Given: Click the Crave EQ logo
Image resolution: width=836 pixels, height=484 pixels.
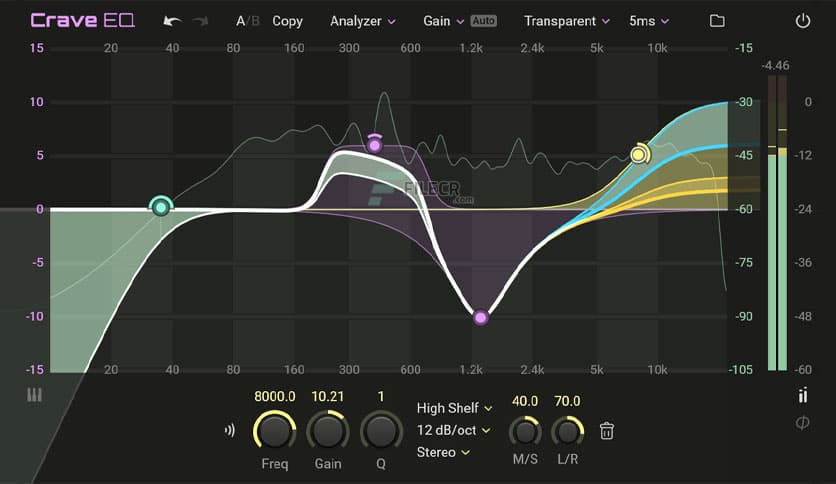Looking at the screenshot, I should [x=83, y=21].
